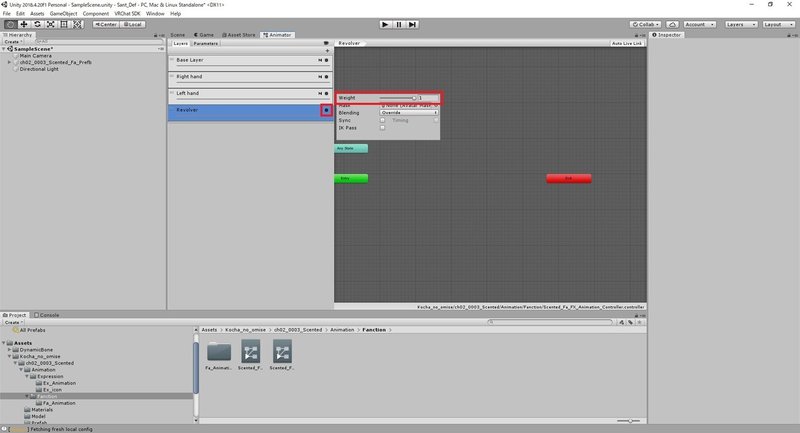Image resolution: width=800 pixels, height=433 pixels.
Task: Switch to the Parameters tab in Animator
Action: (x=206, y=43)
